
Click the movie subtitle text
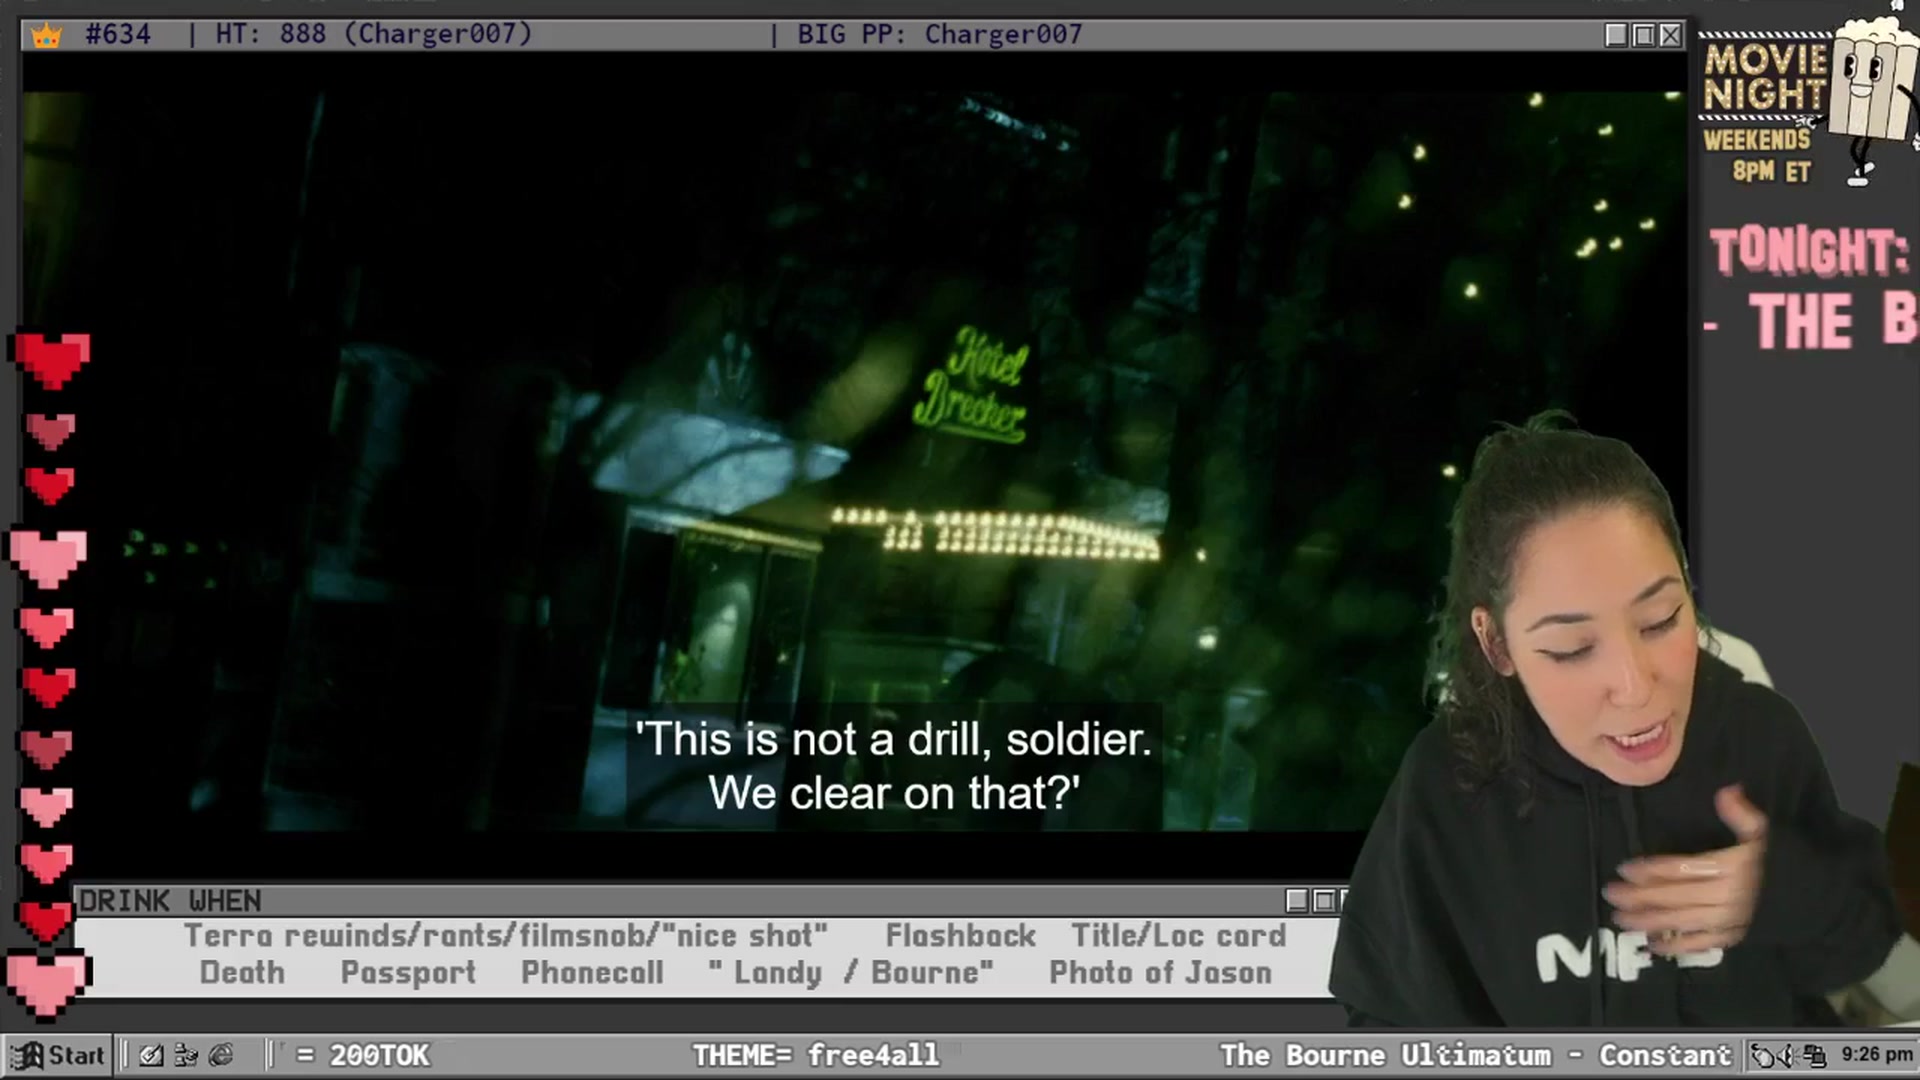[x=893, y=766]
